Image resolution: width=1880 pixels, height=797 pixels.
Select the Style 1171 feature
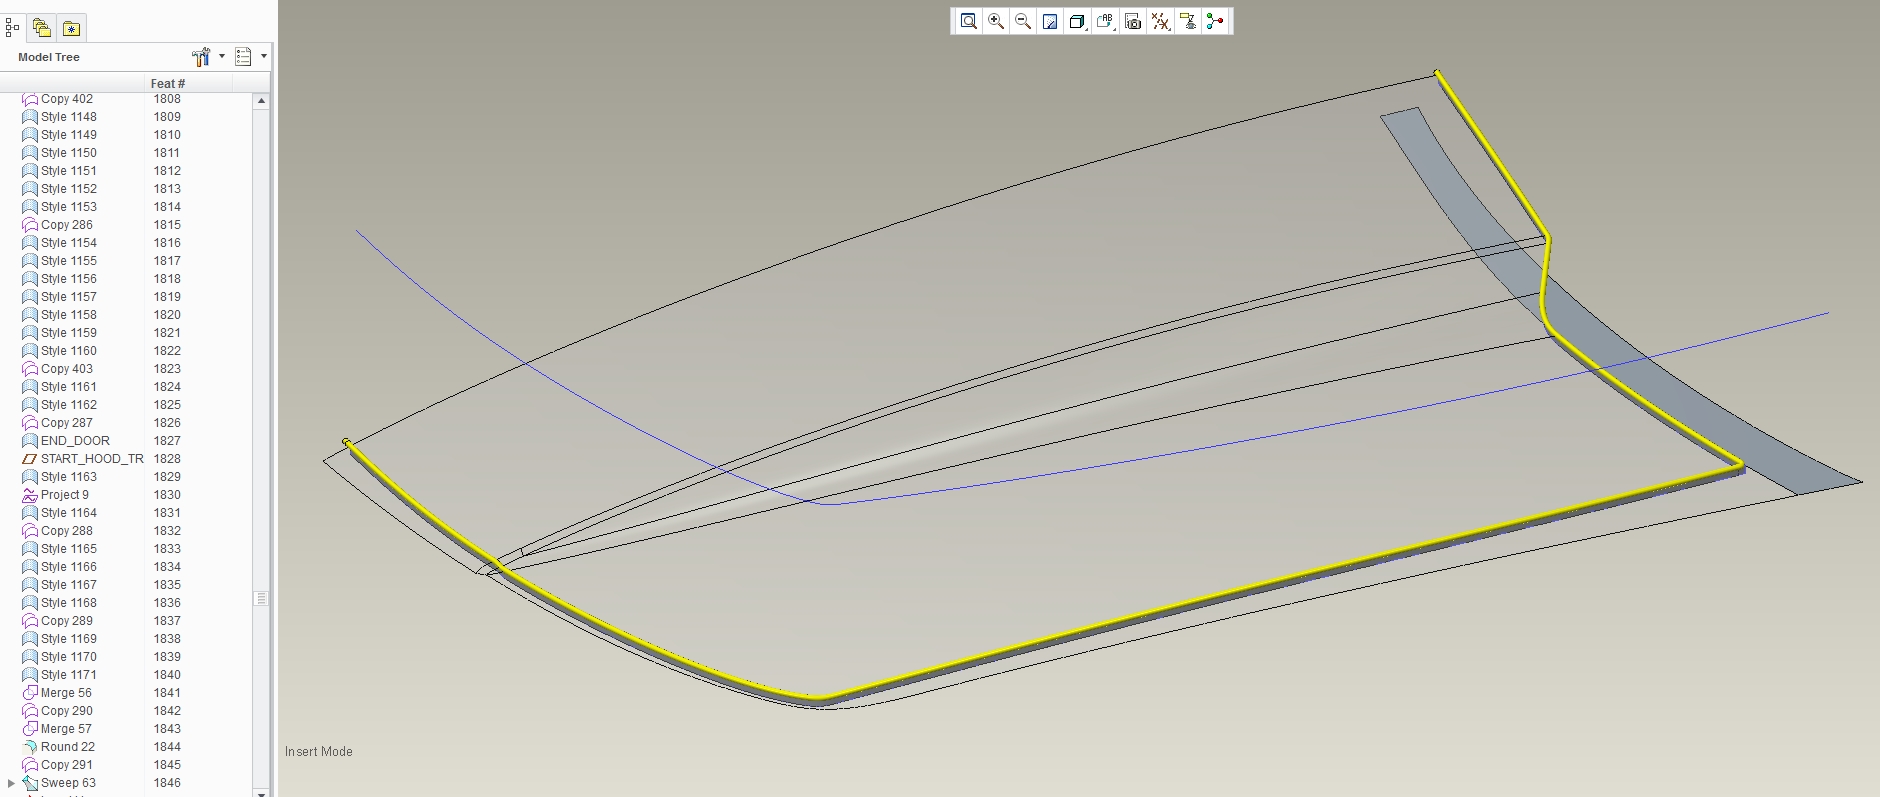(69, 675)
